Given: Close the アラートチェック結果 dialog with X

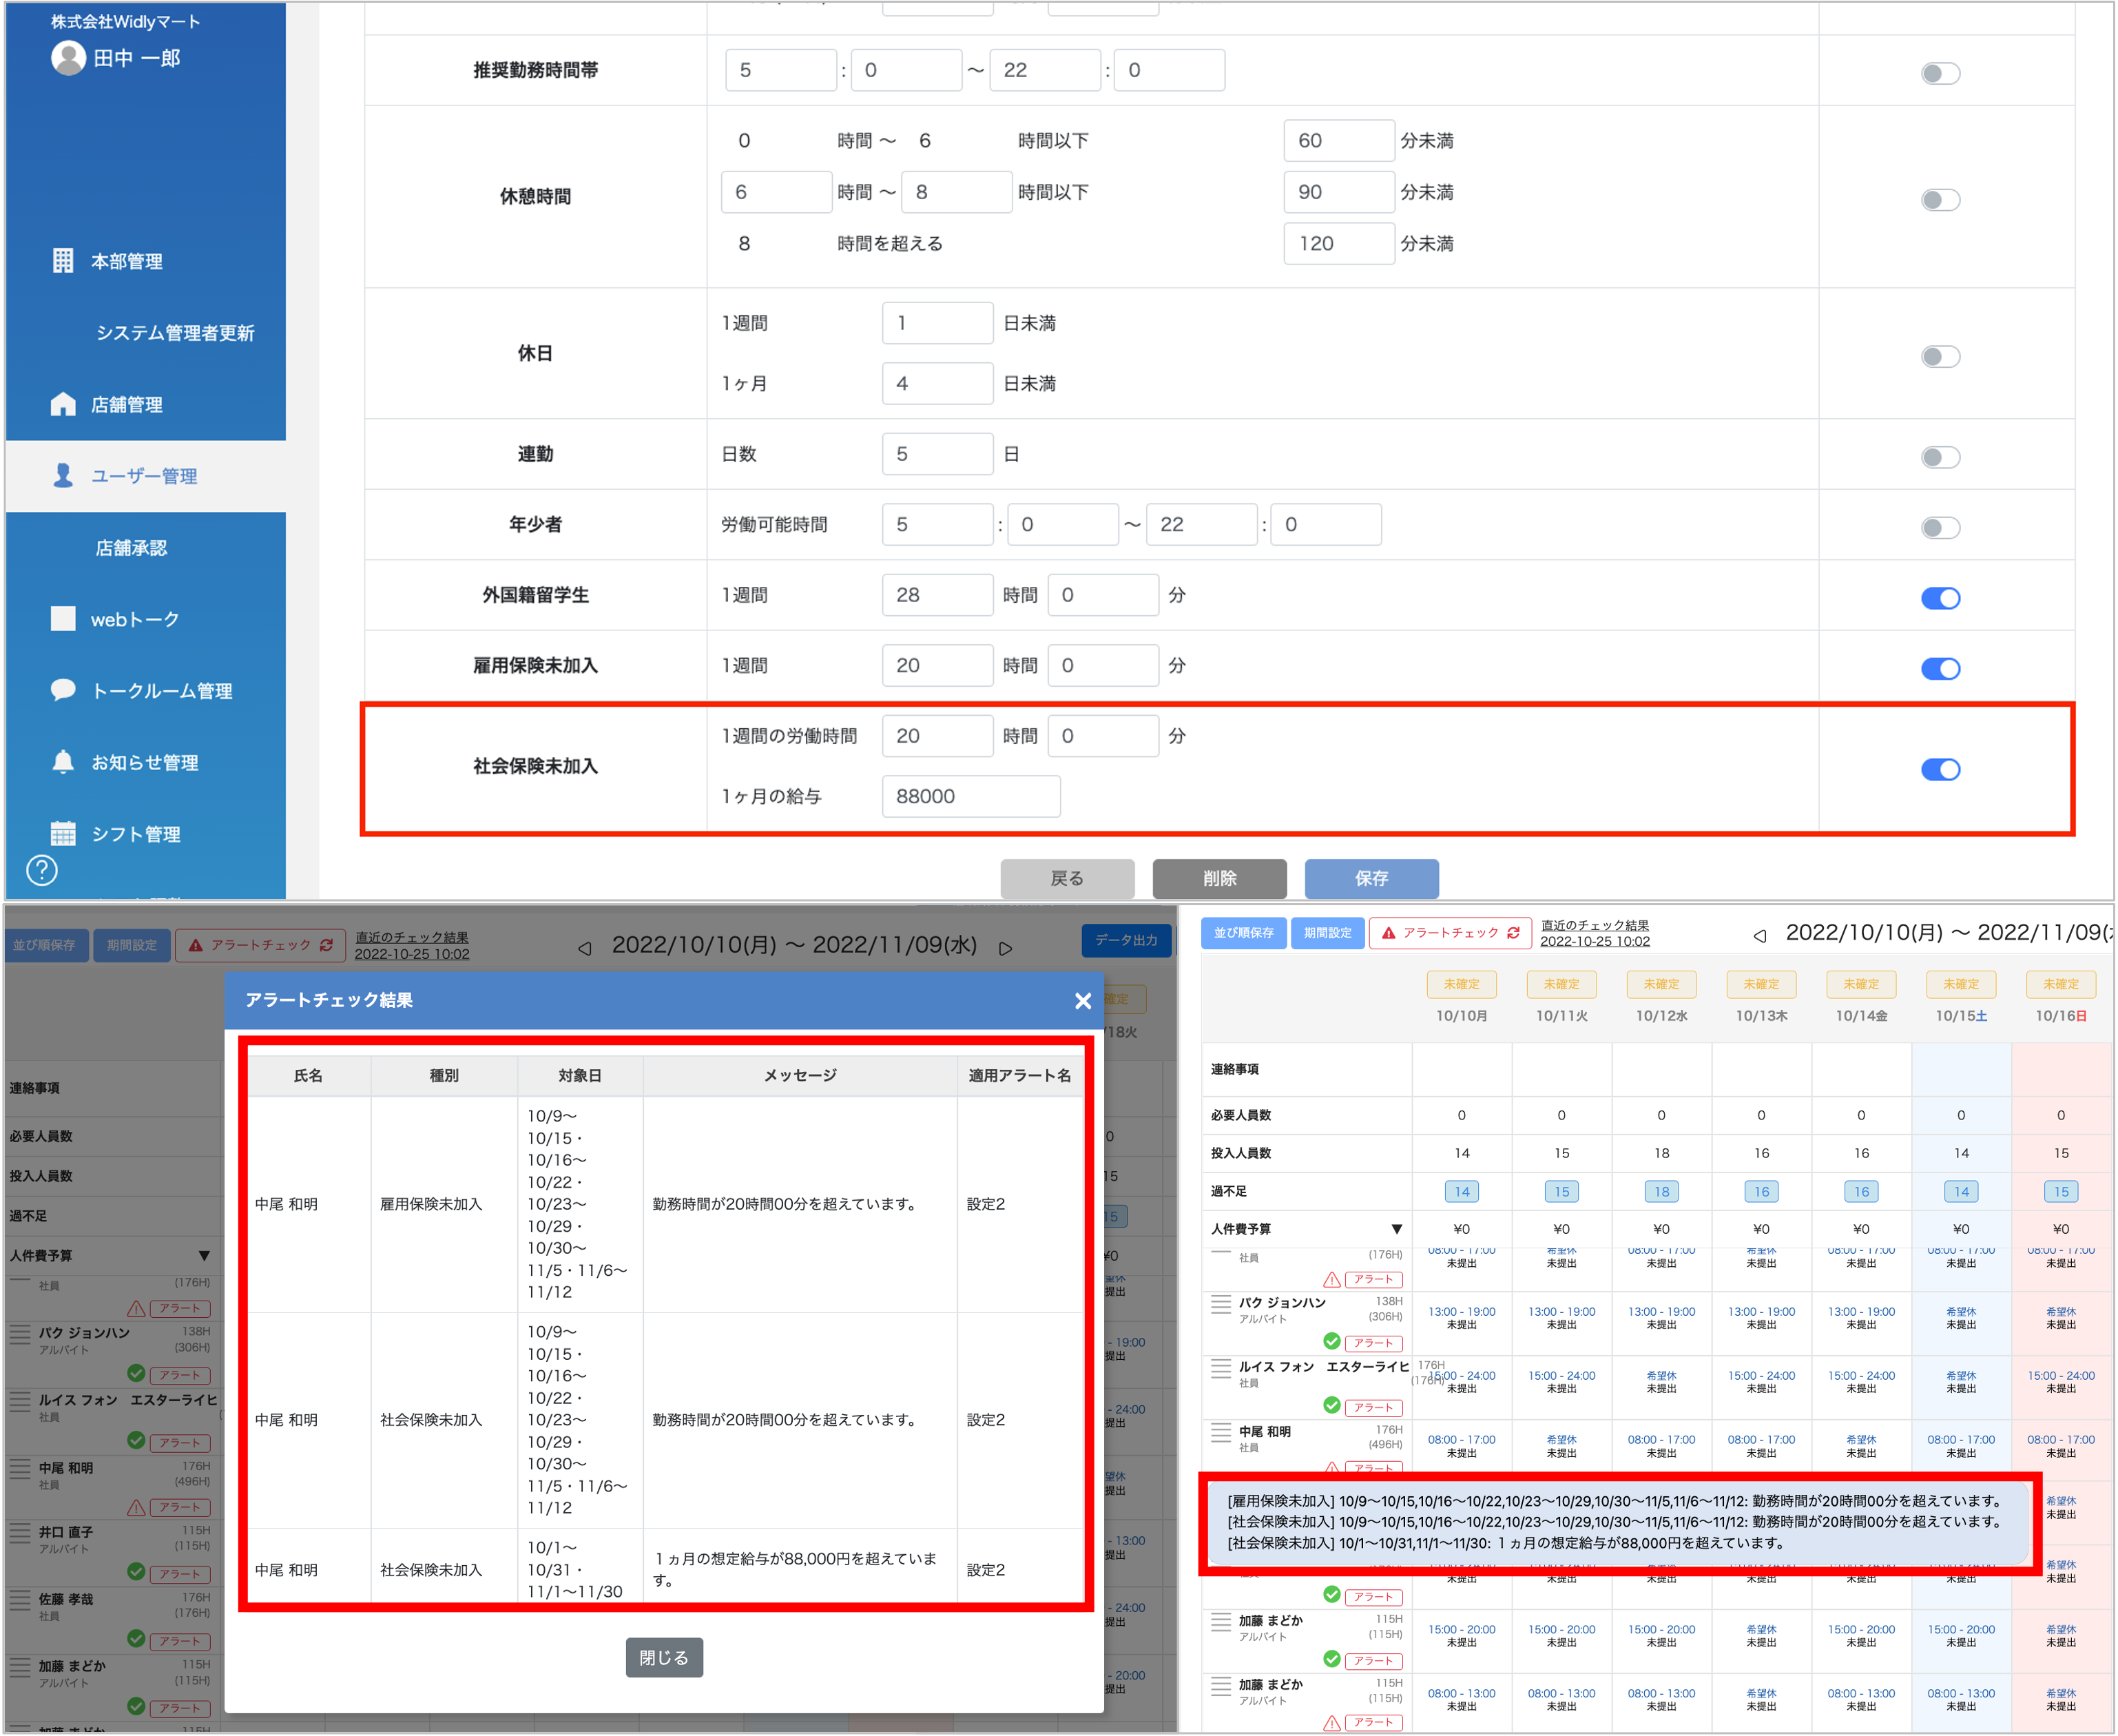Looking at the screenshot, I should [x=1082, y=1001].
